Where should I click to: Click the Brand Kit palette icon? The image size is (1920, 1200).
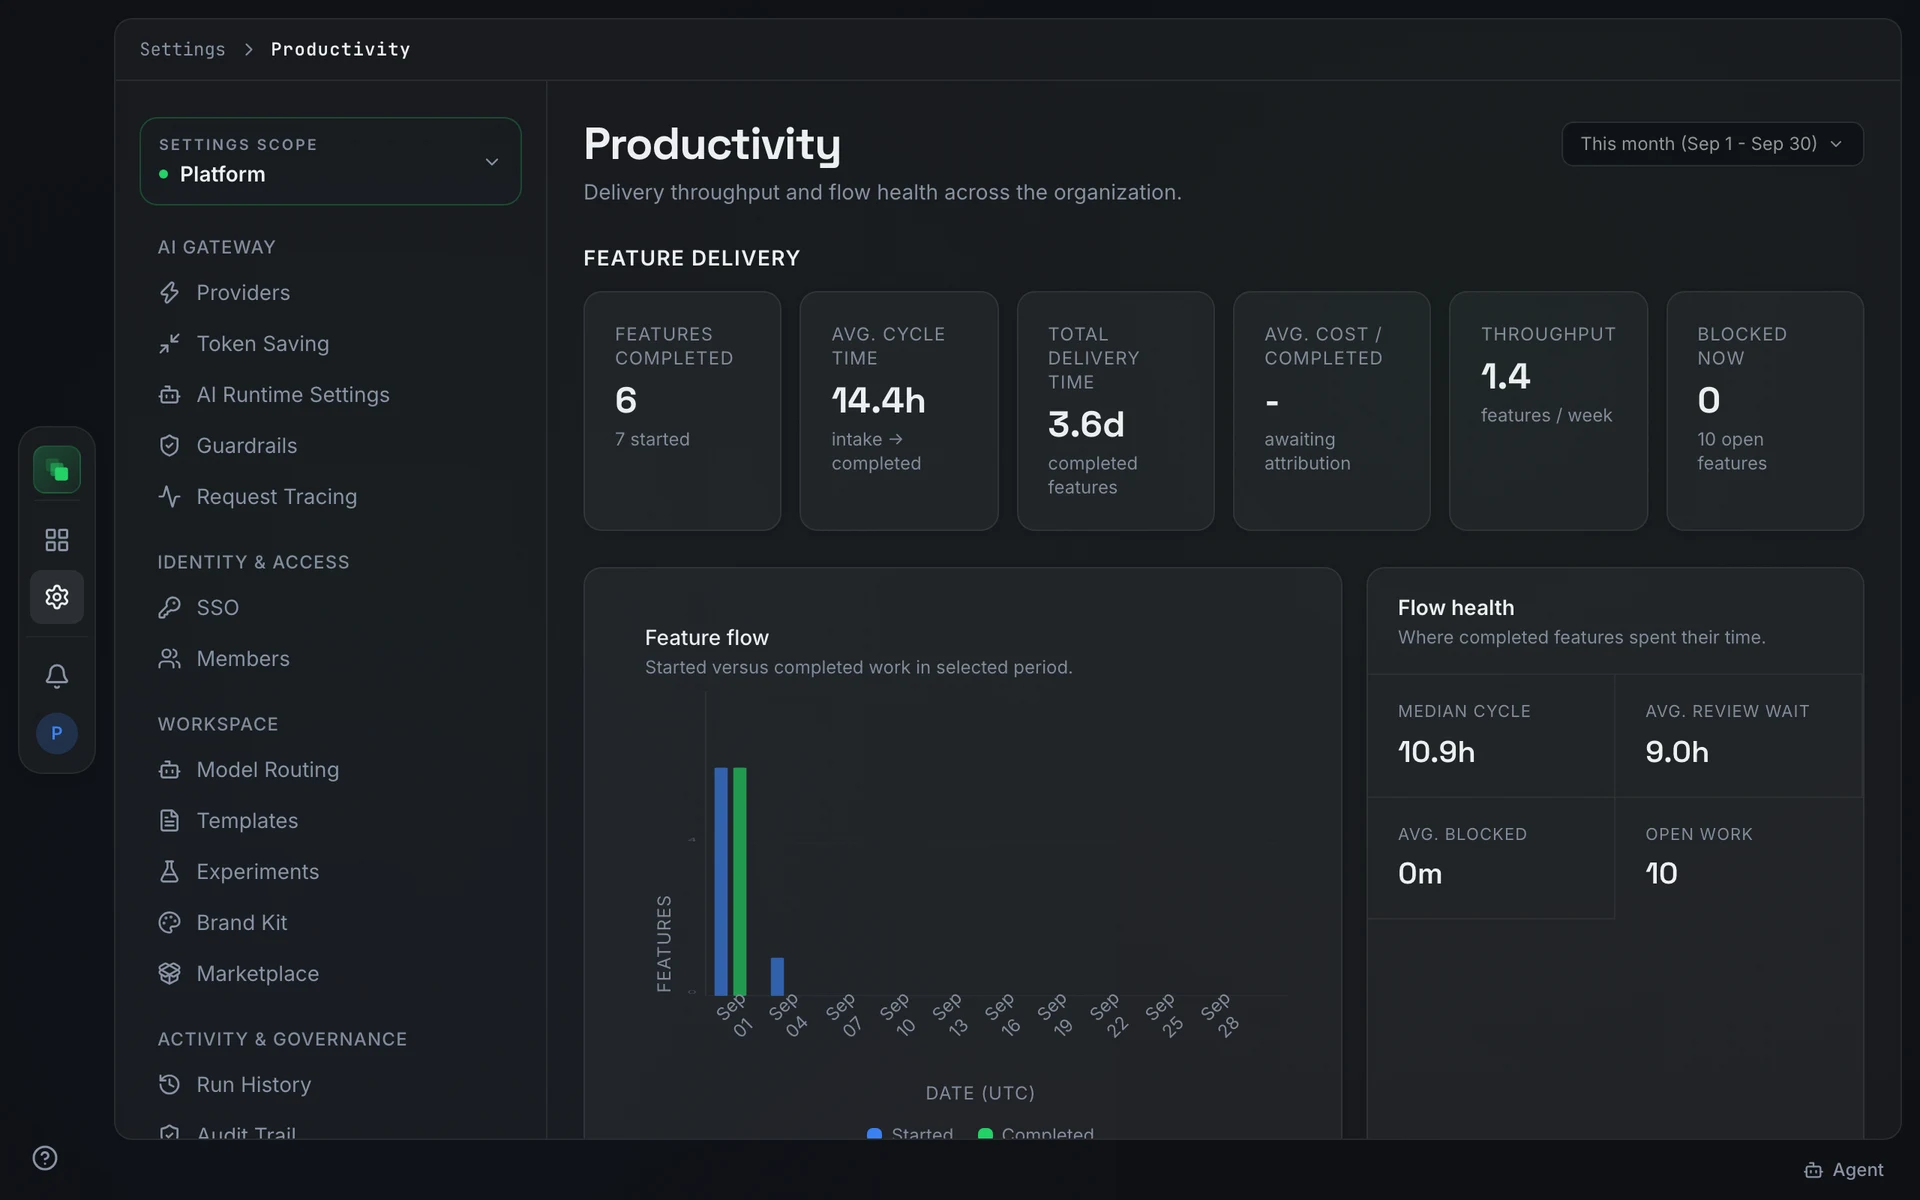click(170, 923)
